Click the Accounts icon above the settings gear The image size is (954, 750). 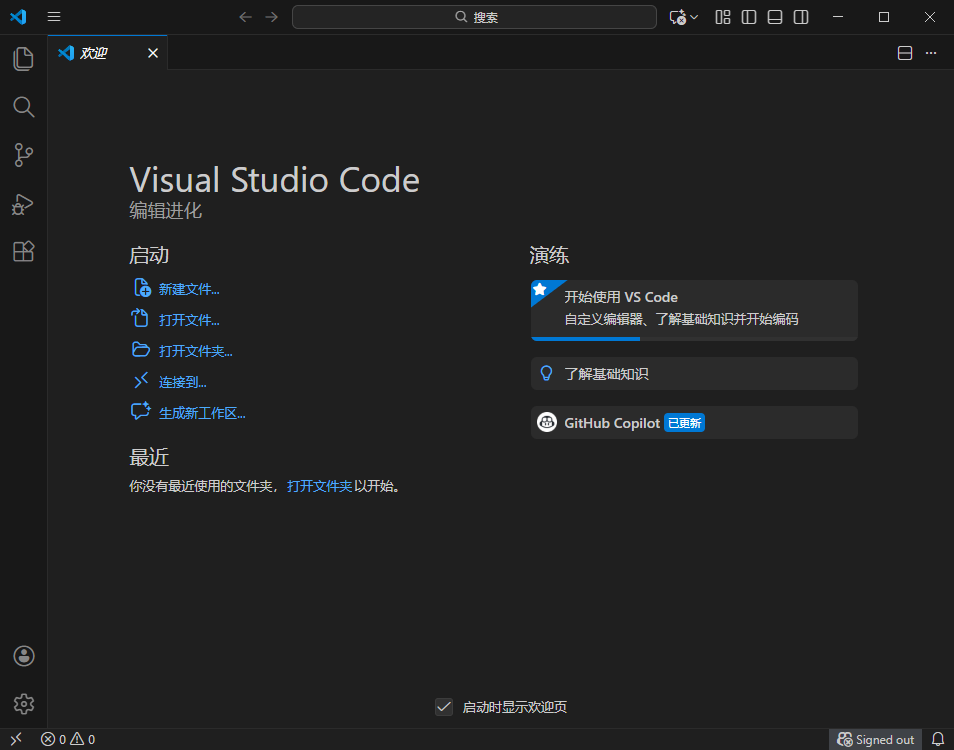(x=23, y=655)
